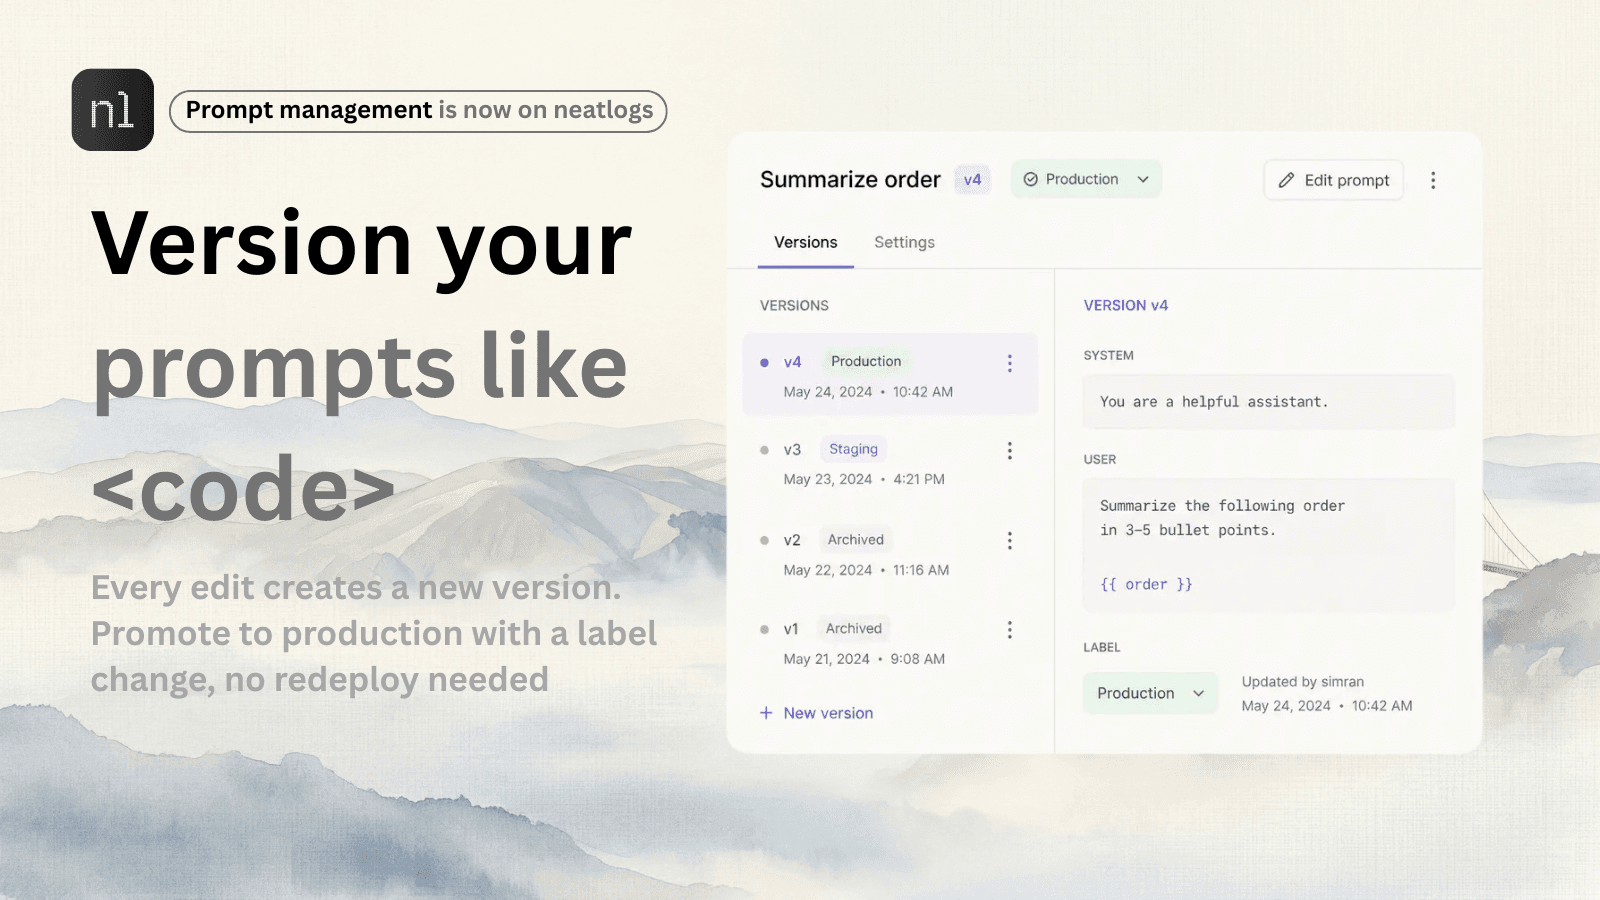Click the Archived tag on v1 row
The height and width of the screenshot is (900, 1600).
click(x=854, y=628)
